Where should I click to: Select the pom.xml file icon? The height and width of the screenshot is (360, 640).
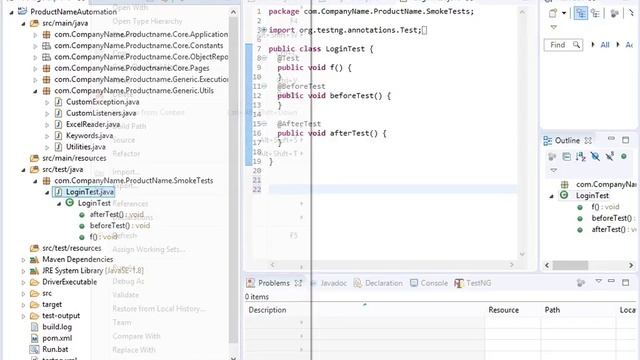click(x=34, y=338)
